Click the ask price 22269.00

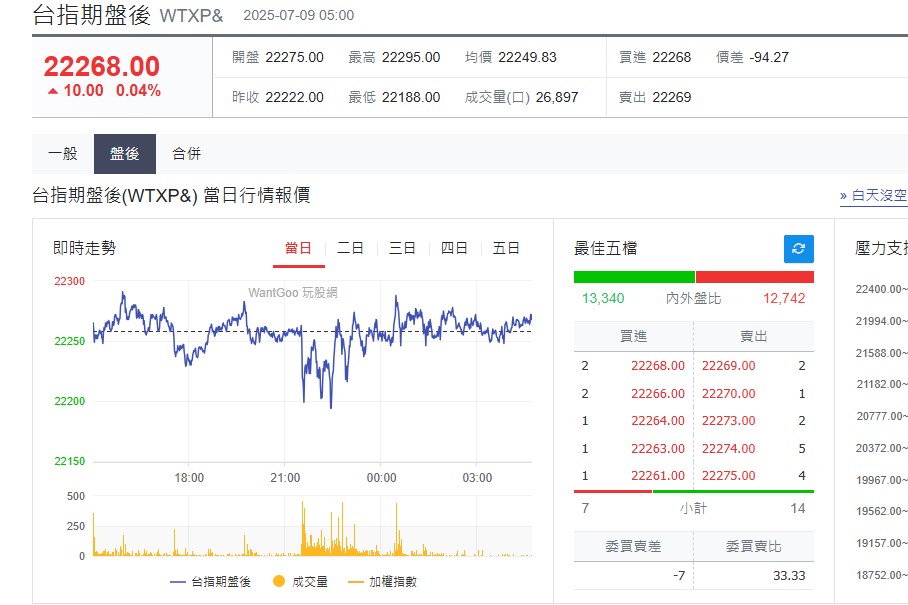tap(728, 366)
